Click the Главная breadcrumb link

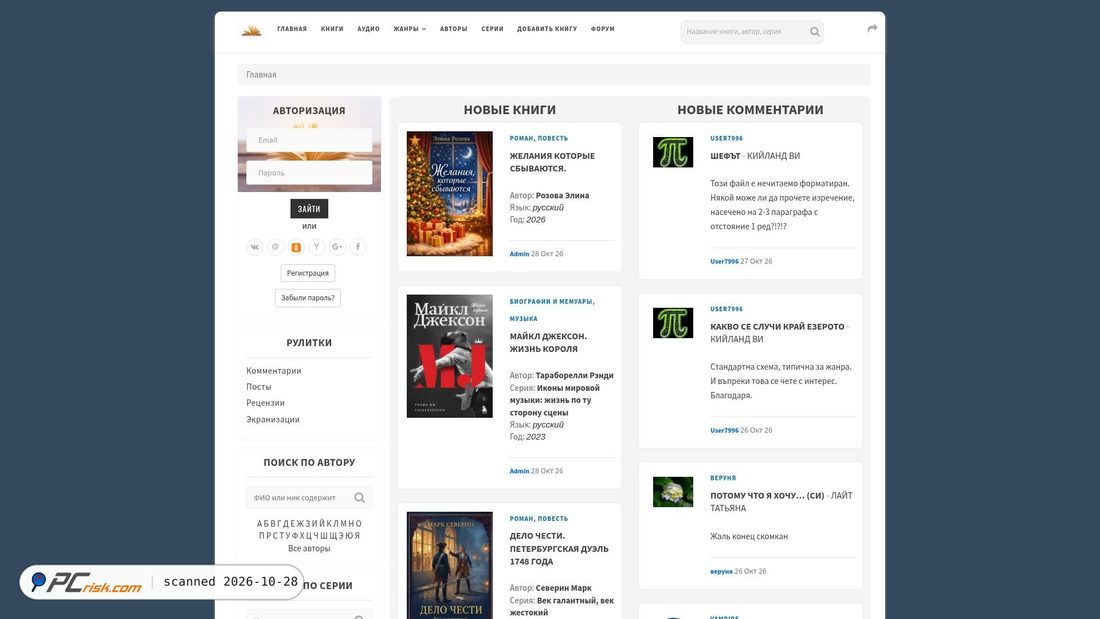coord(261,74)
